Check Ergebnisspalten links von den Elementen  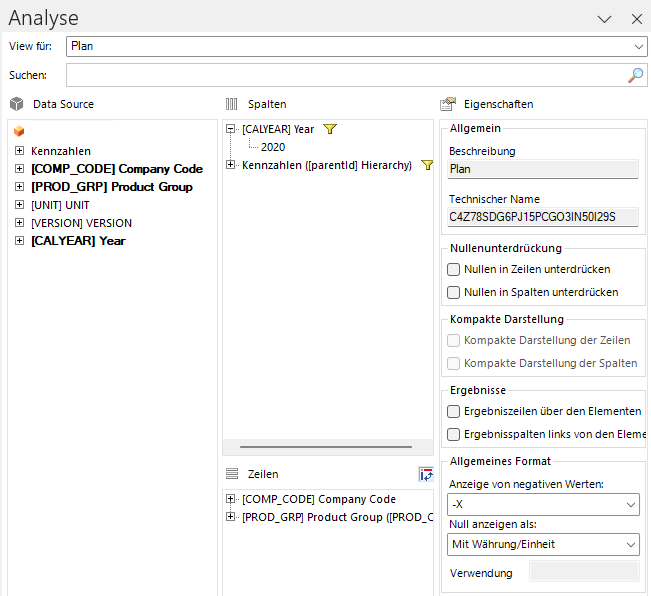(453, 435)
